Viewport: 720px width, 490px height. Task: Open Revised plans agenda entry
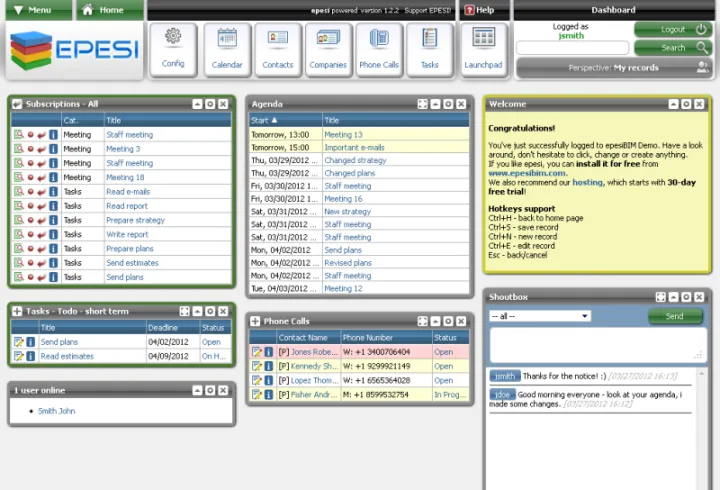(348, 263)
